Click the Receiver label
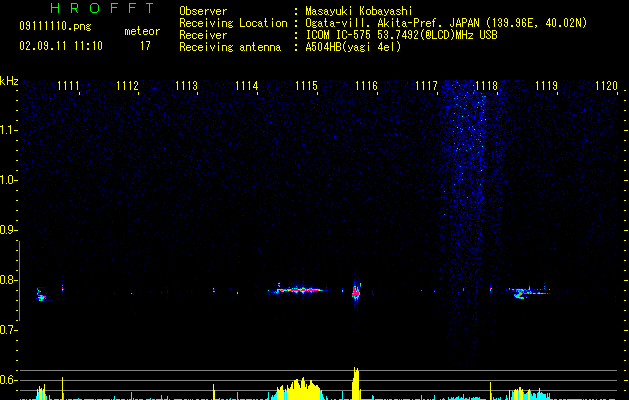 (x=203, y=35)
